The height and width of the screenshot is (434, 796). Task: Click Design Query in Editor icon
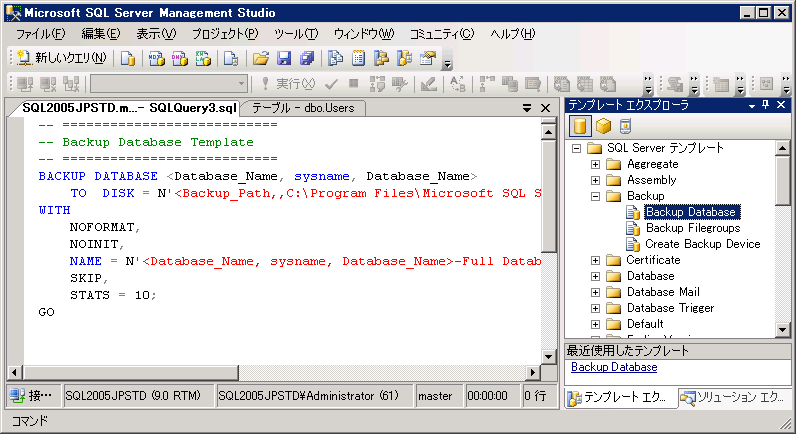tap(428, 84)
